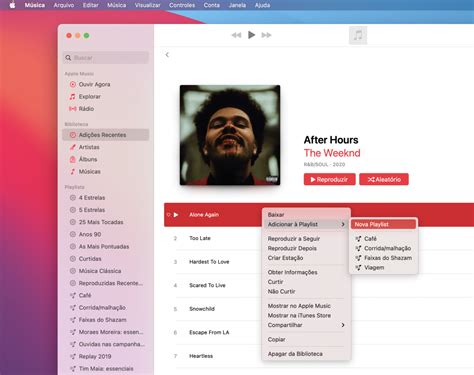Viewport: 474px width, 375px height.
Task: Play the Alone Again track
Action: pos(176,215)
